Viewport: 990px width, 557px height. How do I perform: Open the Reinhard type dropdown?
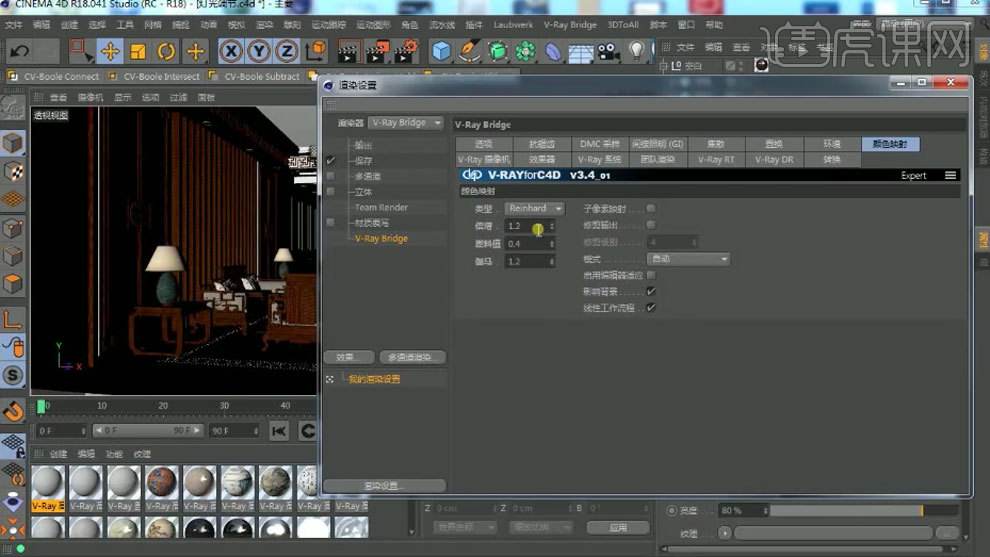pos(534,208)
